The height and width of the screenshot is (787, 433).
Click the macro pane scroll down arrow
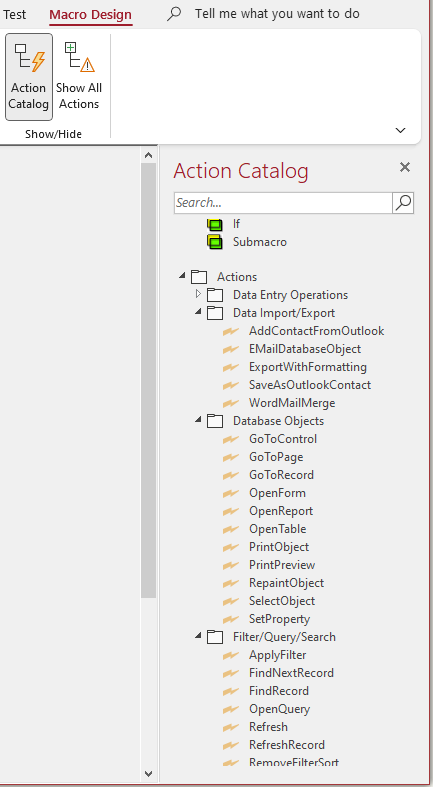pos(149,773)
